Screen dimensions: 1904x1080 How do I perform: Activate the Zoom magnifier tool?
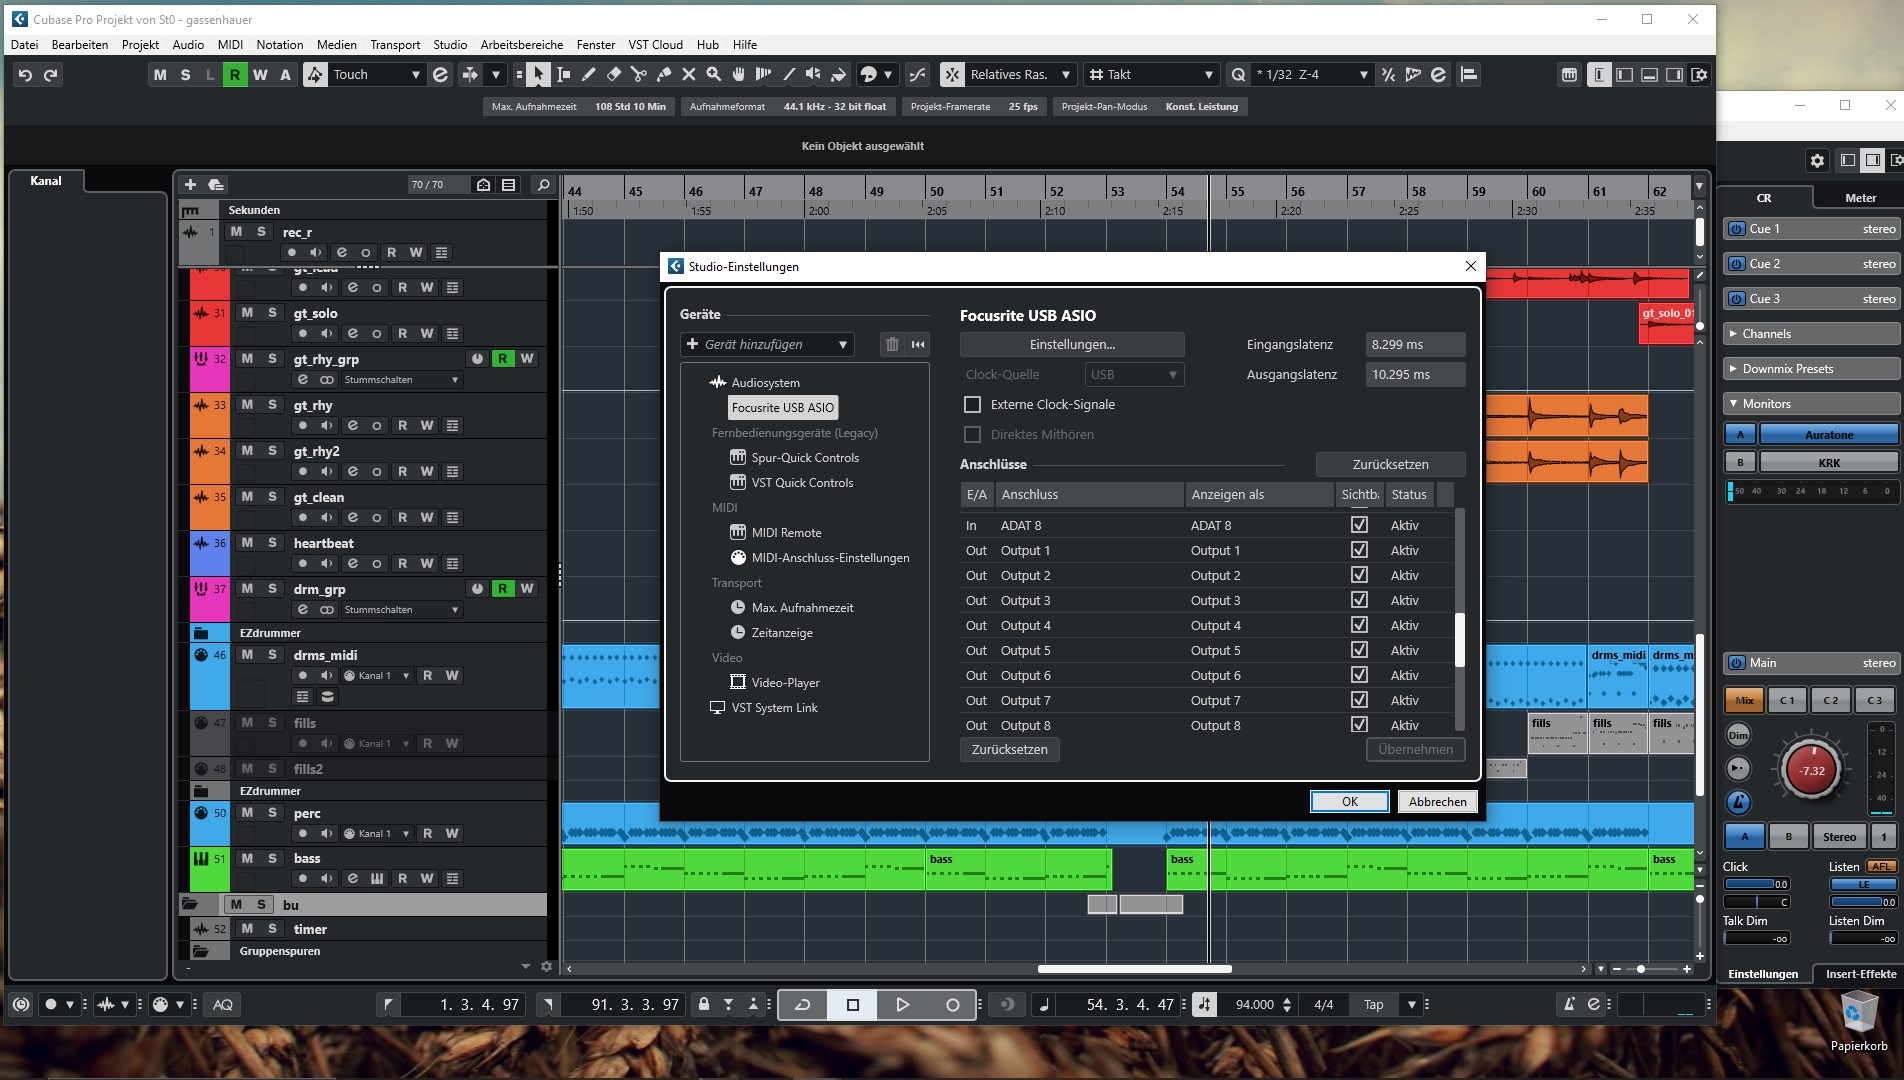(x=714, y=75)
